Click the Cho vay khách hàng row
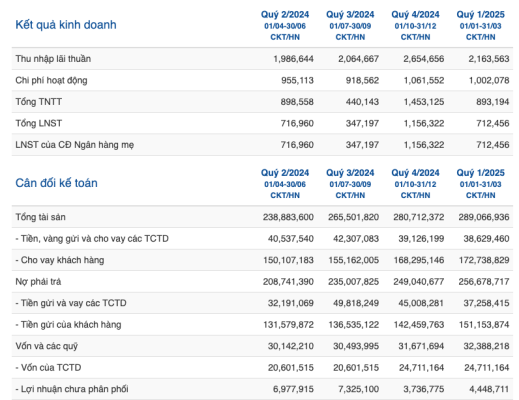This screenshot has width=519, height=400. tap(262, 260)
